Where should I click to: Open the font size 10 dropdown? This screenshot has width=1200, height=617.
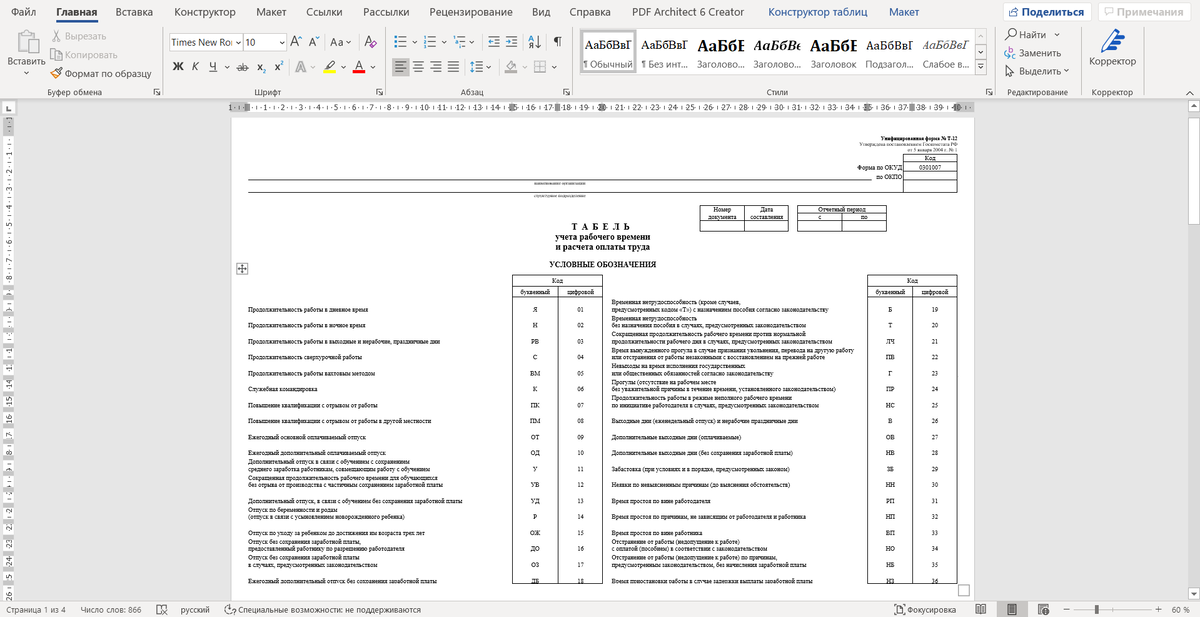pyautogui.click(x=280, y=43)
